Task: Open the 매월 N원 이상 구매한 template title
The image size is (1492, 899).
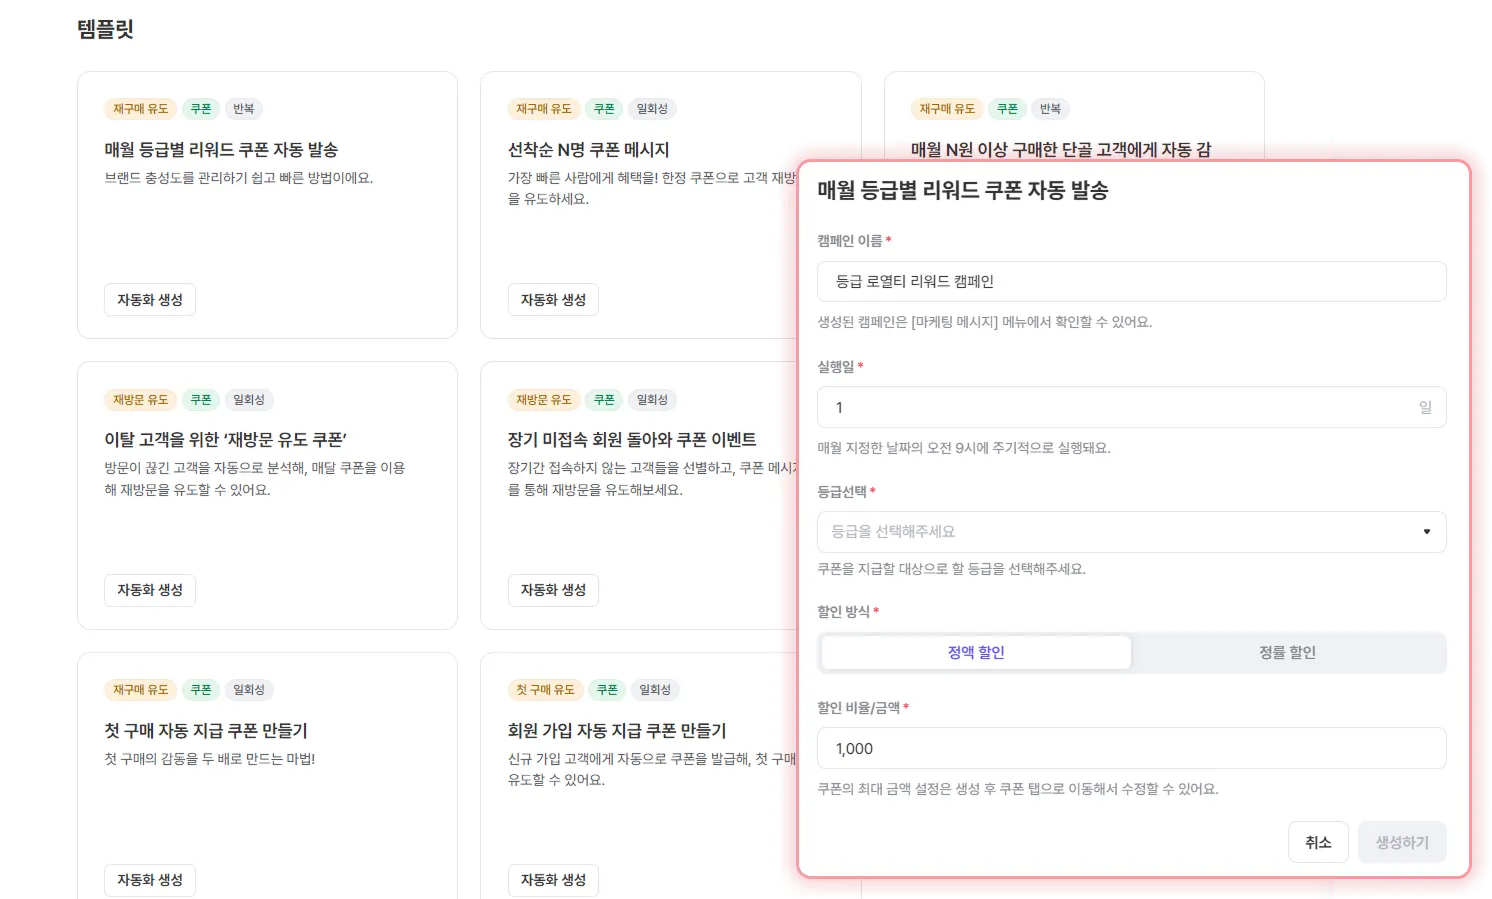Action: [1060, 150]
